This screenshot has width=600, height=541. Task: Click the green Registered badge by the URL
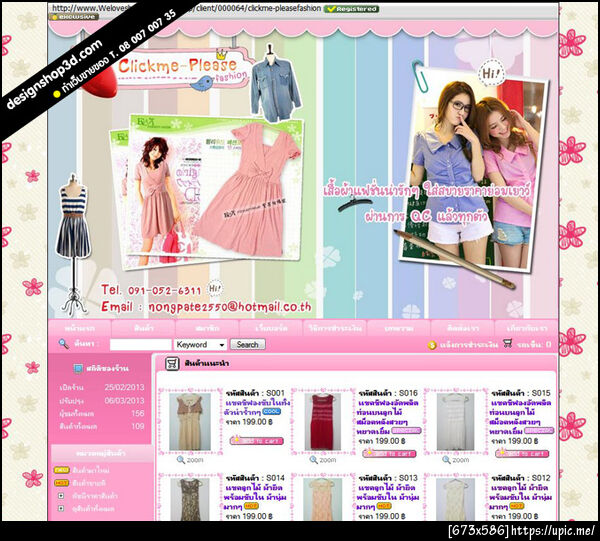tap(352, 9)
